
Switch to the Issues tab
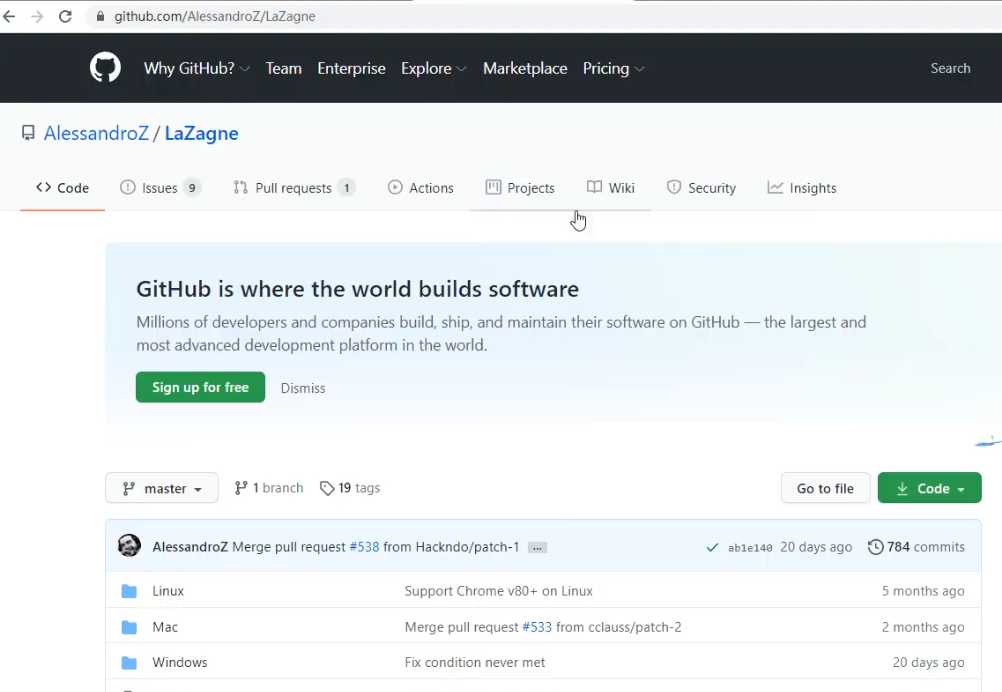(x=159, y=188)
